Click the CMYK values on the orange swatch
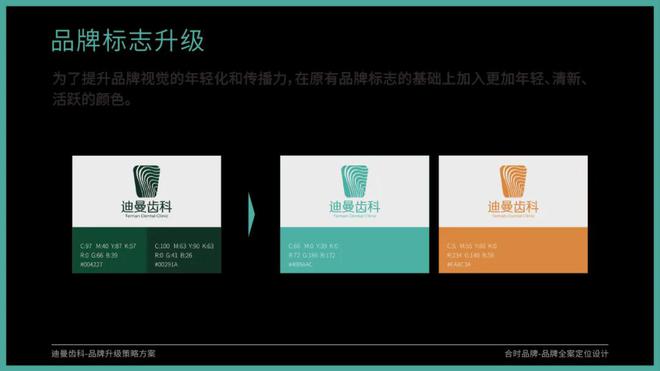The width and height of the screenshot is (660, 371). click(472, 246)
